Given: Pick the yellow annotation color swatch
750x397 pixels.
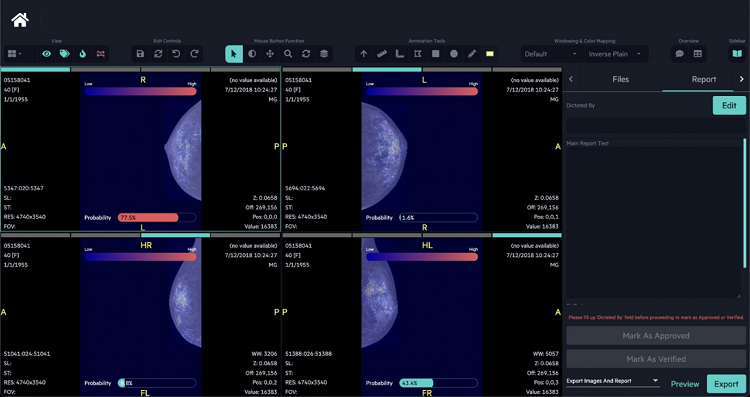Looking at the screenshot, I should pyautogui.click(x=490, y=54).
